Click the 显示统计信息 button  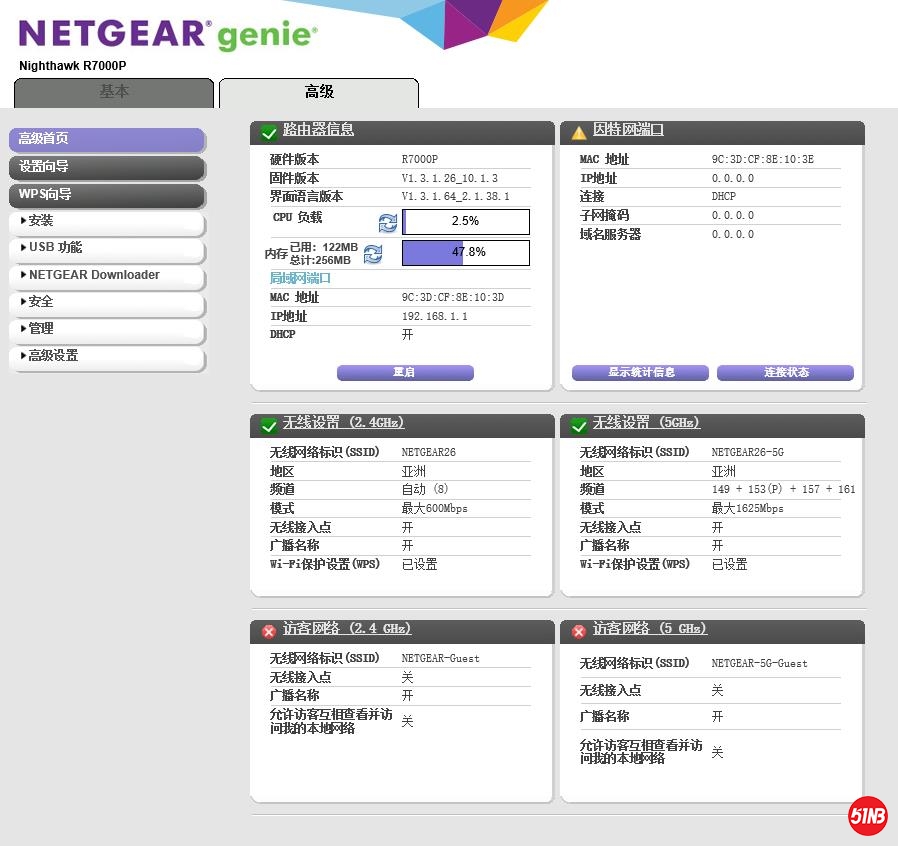coord(640,373)
